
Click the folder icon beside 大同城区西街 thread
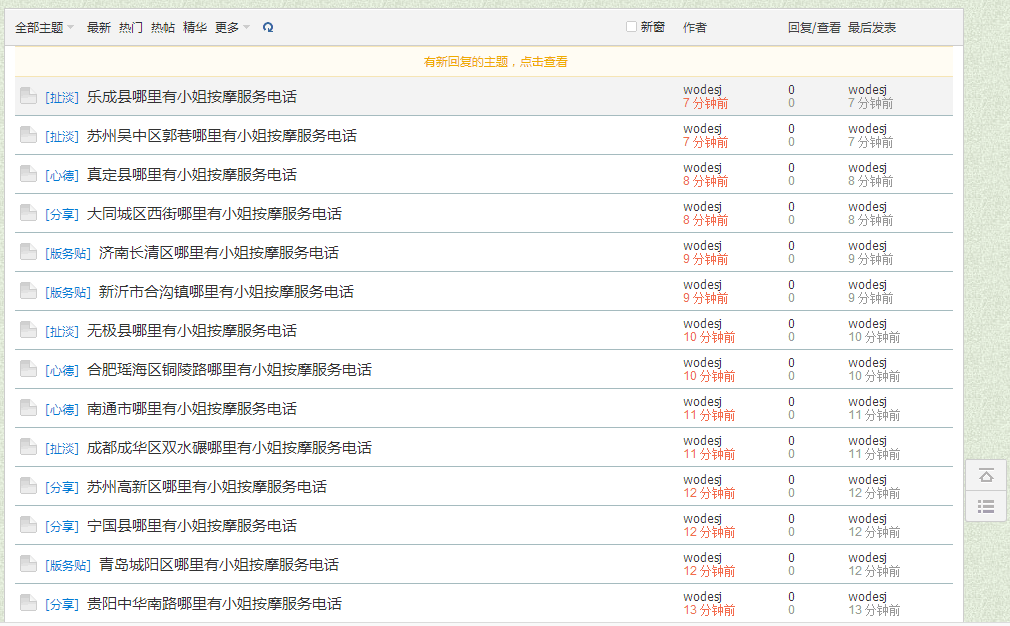click(x=28, y=213)
